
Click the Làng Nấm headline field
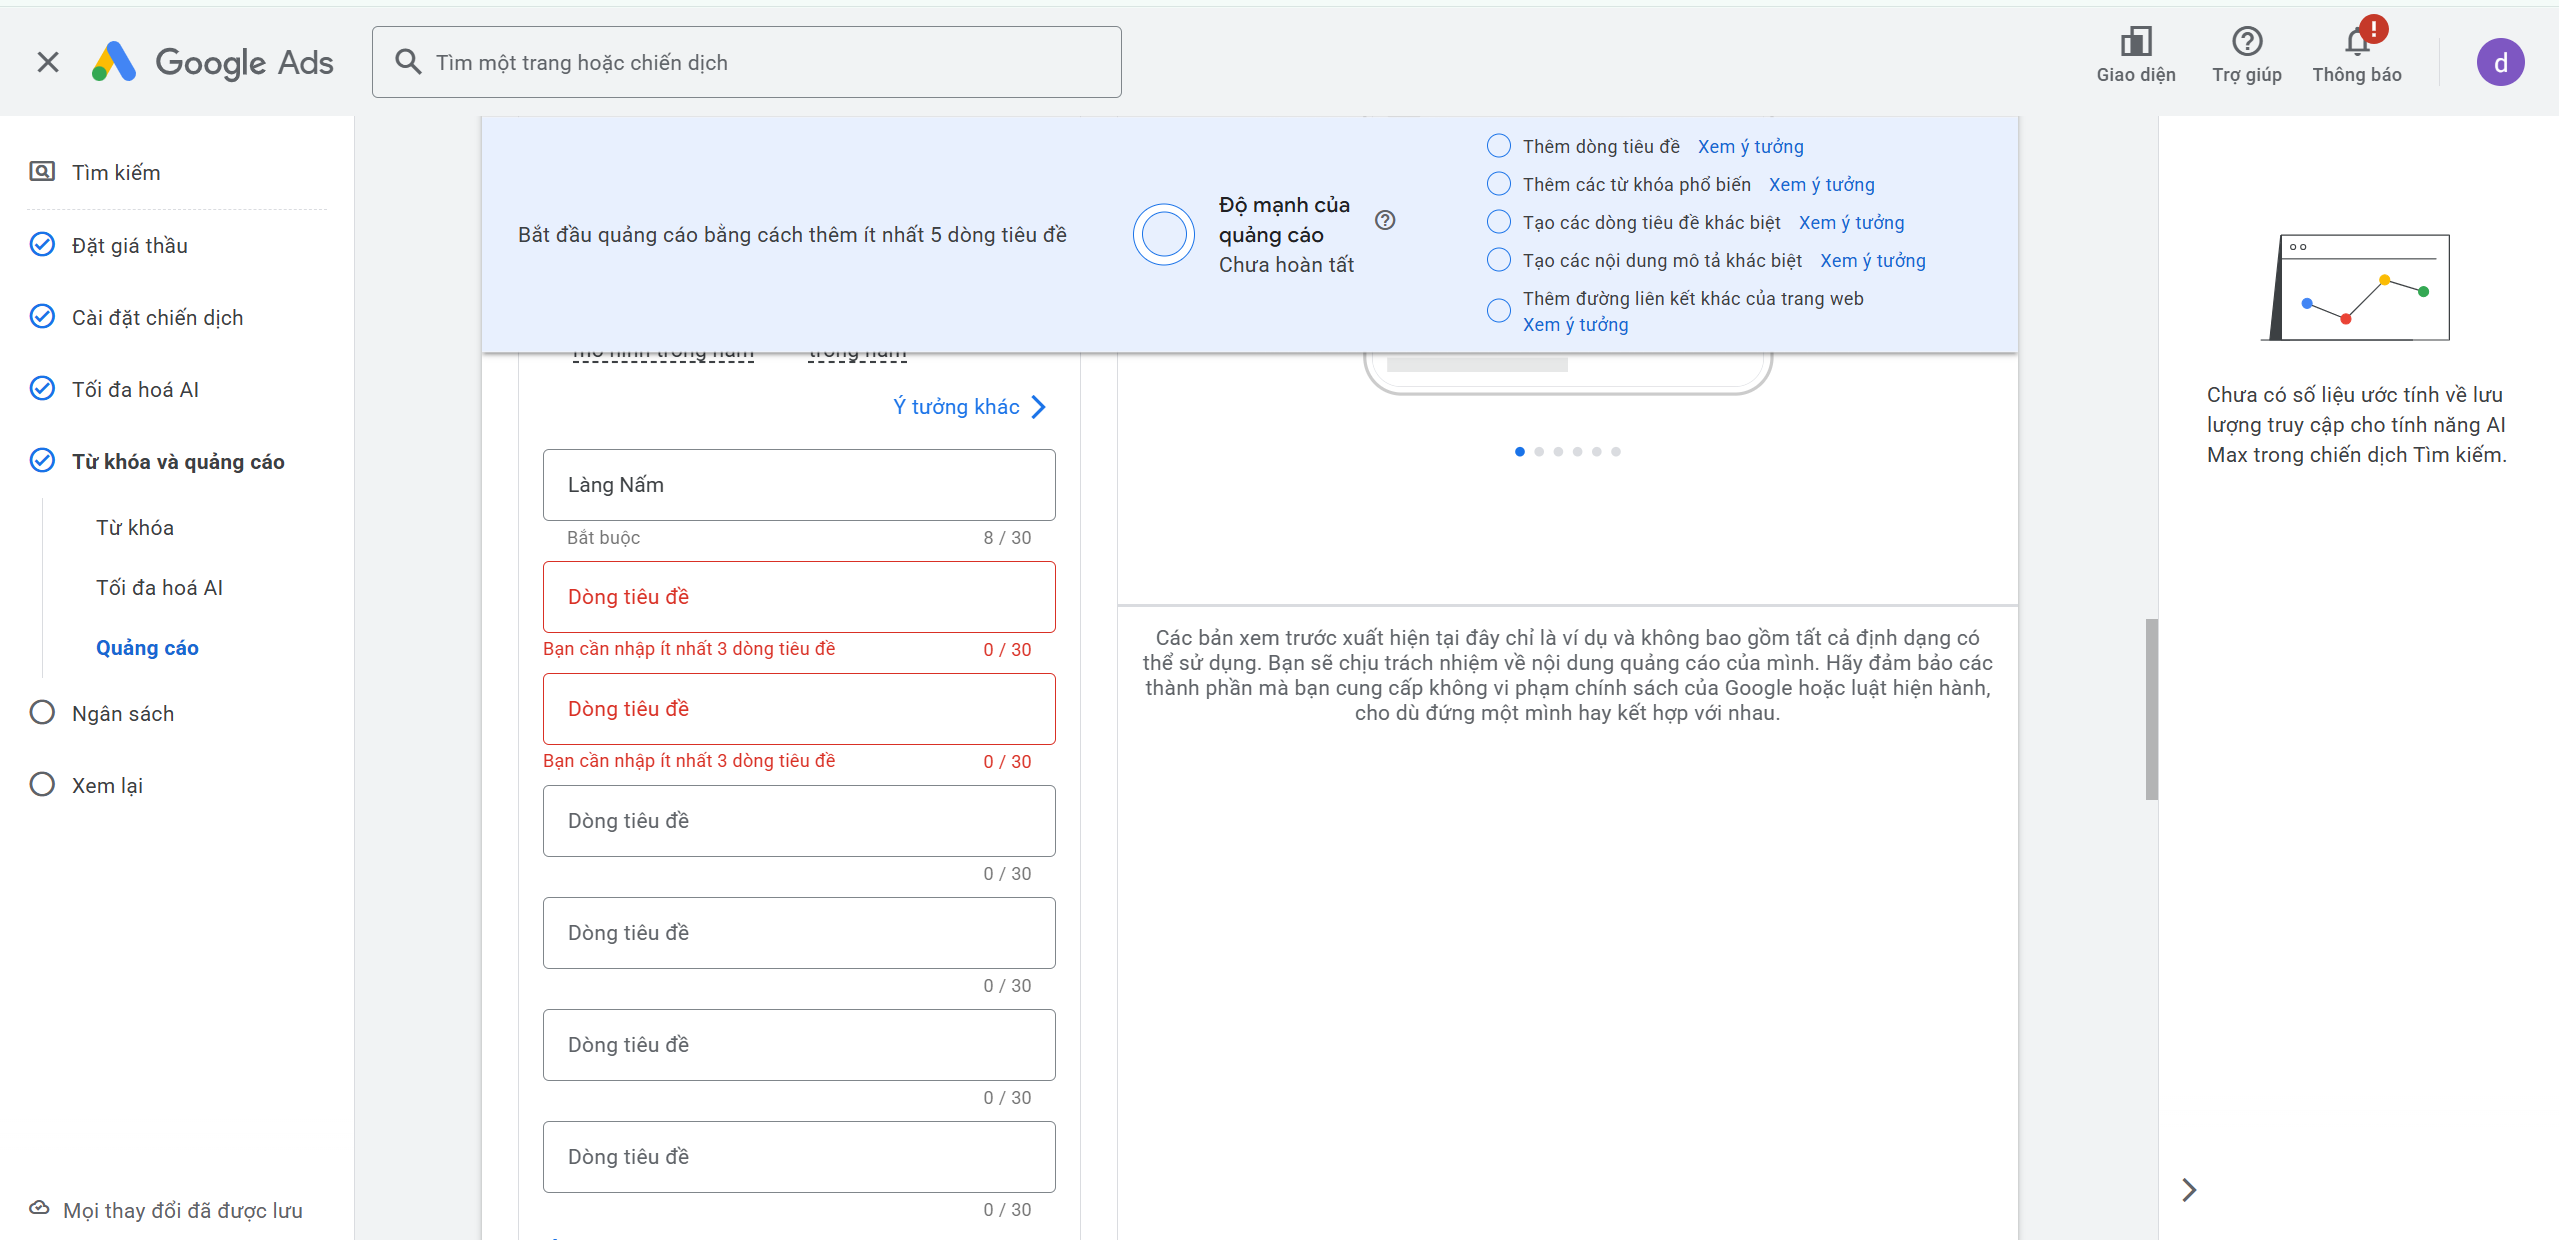click(799, 484)
